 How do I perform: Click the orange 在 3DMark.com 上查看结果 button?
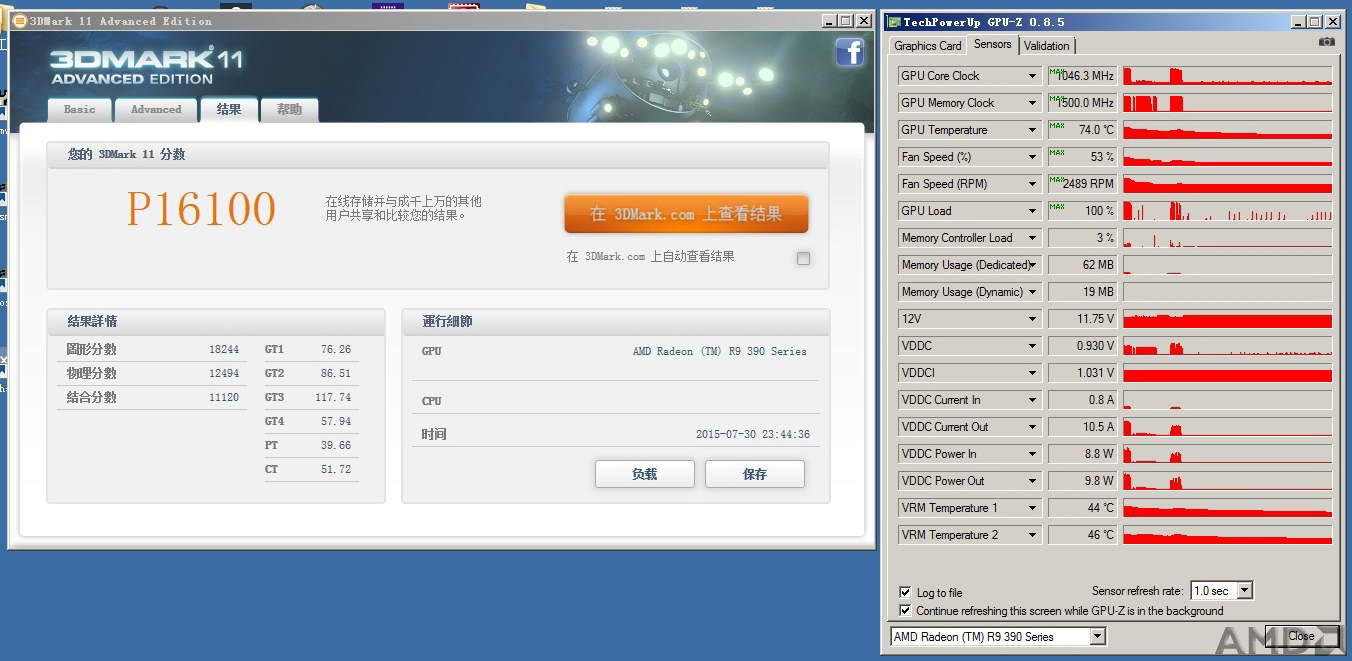(x=686, y=214)
